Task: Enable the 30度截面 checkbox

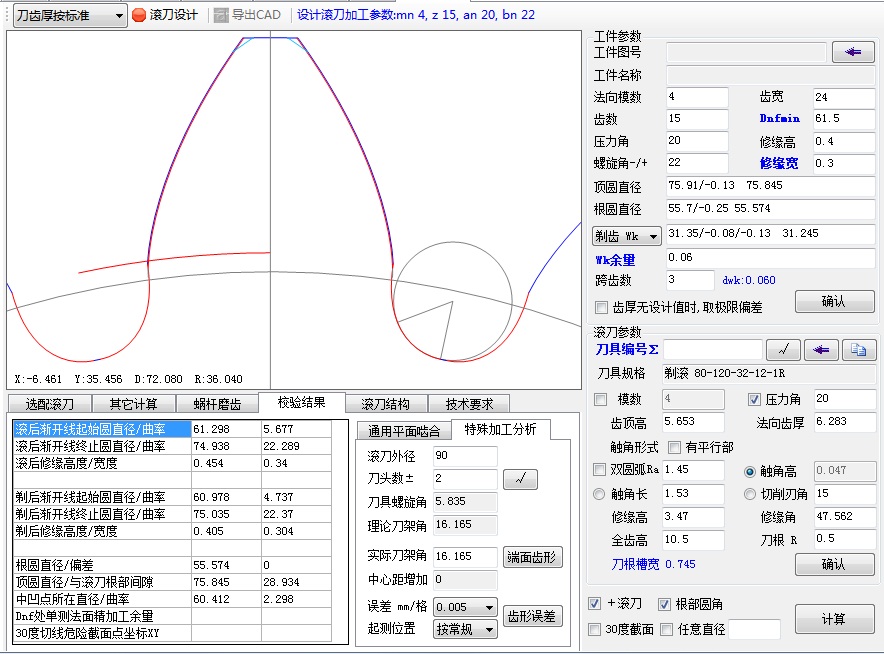Action: 596,629
